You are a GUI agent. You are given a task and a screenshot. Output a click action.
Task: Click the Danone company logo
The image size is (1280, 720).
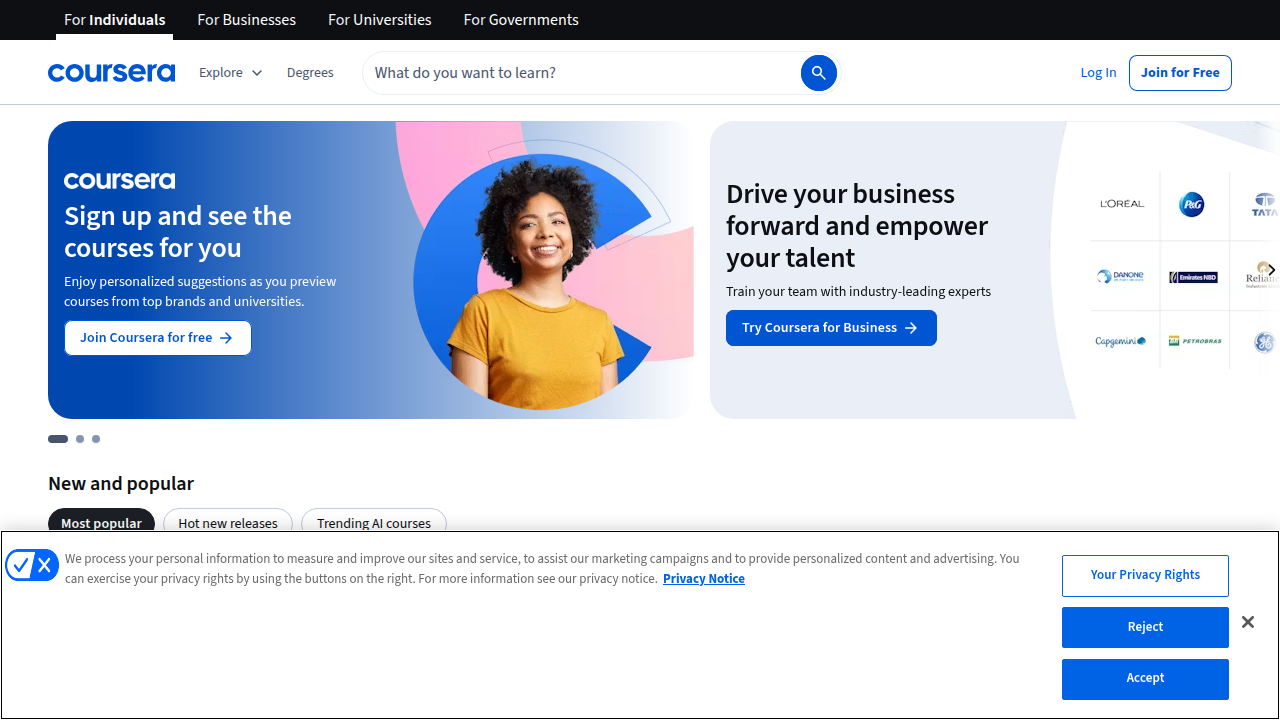coord(1120,276)
